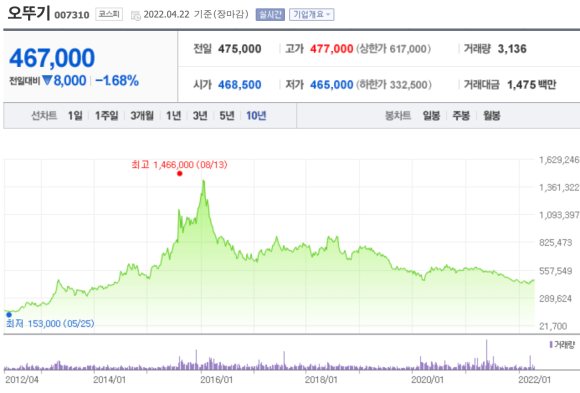Viewport: 580px width, 393px height.
Task: Click the current price 467,000
Action: click(52, 58)
